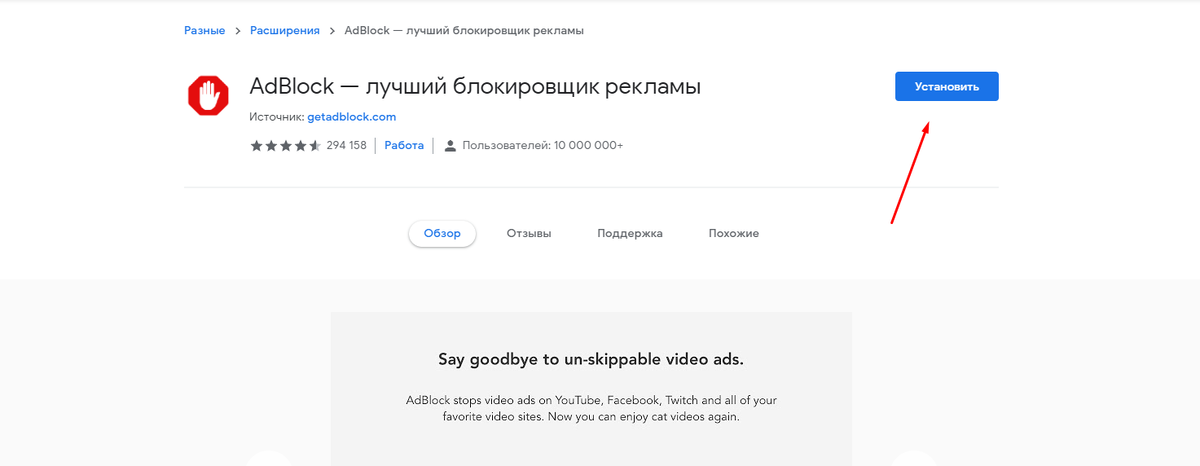Click the star rating icons
This screenshot has height=466, width=1200.
(x=285, y=146)
